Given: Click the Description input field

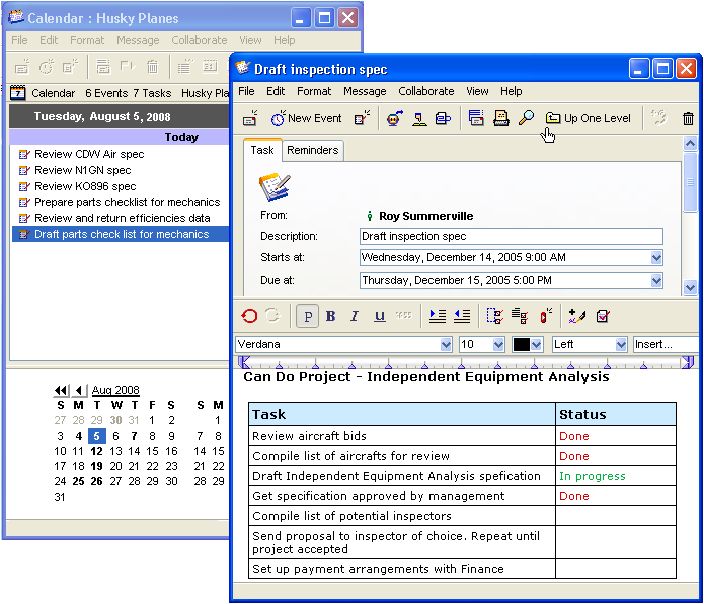Looking at the screenshot, I should point(511,237).
